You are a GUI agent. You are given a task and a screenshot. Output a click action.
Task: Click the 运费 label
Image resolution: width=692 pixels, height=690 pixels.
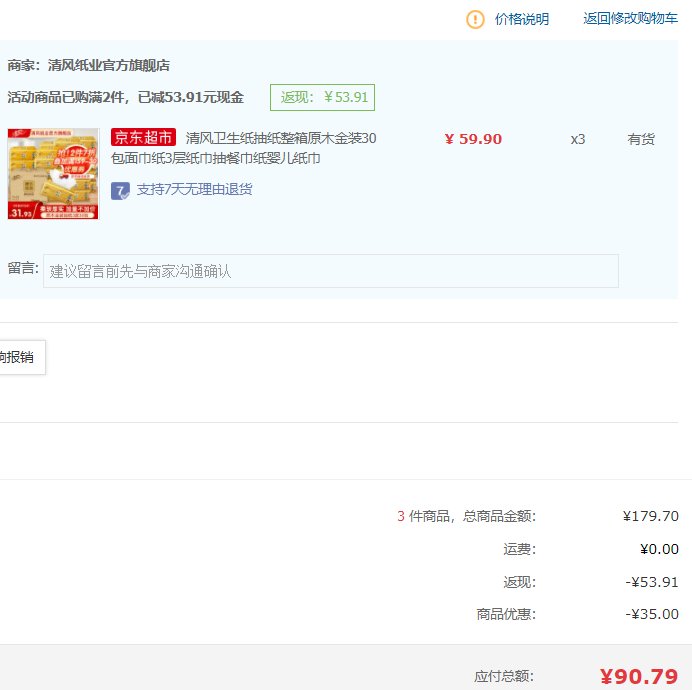coord(519,549)
